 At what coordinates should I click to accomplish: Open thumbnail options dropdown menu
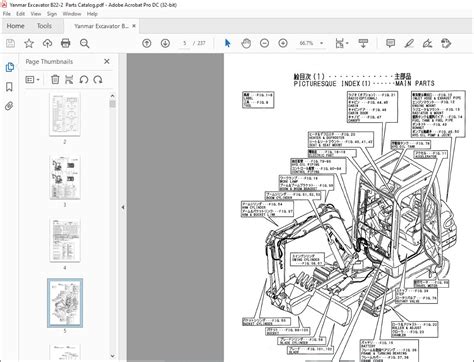coord(33,80)
